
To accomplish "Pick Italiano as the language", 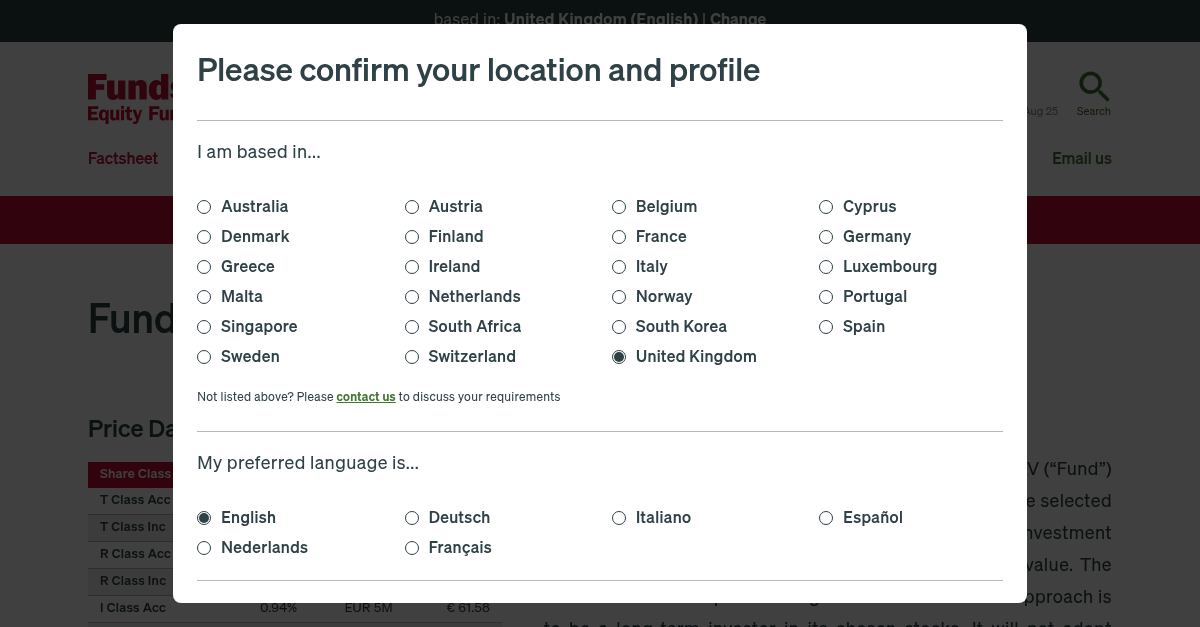I will pyautogui.click(x=619, y=518).
